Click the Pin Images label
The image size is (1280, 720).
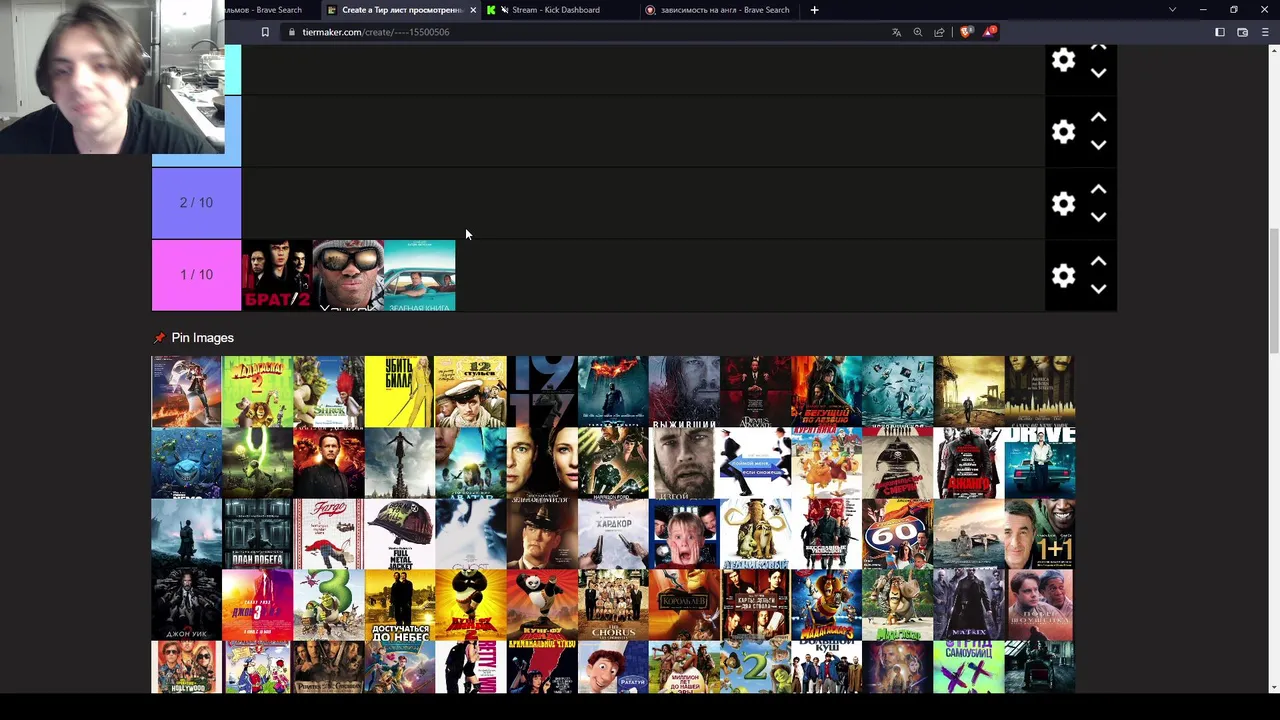[202, 338]
